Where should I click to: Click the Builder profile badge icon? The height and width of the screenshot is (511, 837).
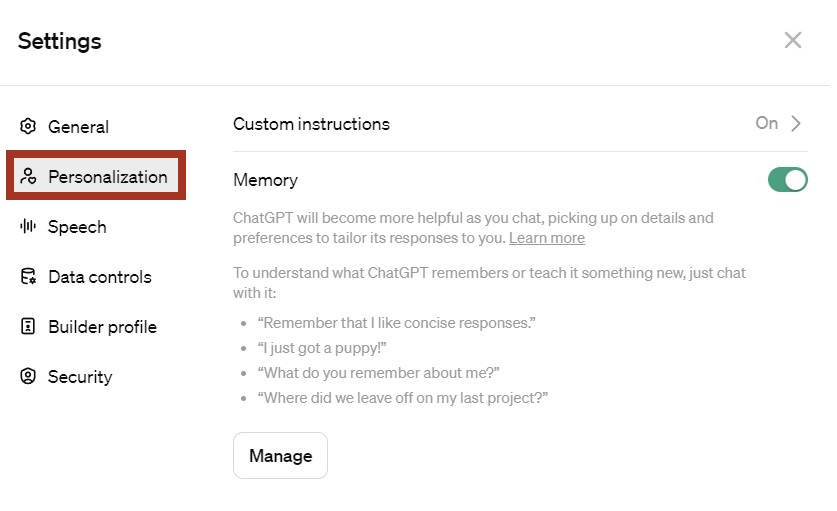point(28,327)
